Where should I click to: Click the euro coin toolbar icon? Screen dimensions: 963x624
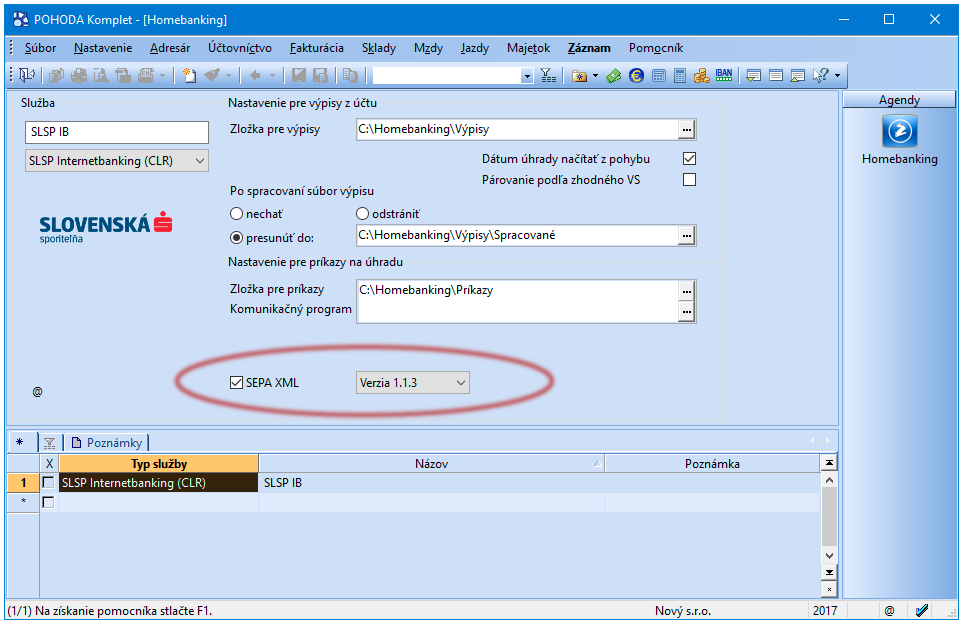[636, 76]
